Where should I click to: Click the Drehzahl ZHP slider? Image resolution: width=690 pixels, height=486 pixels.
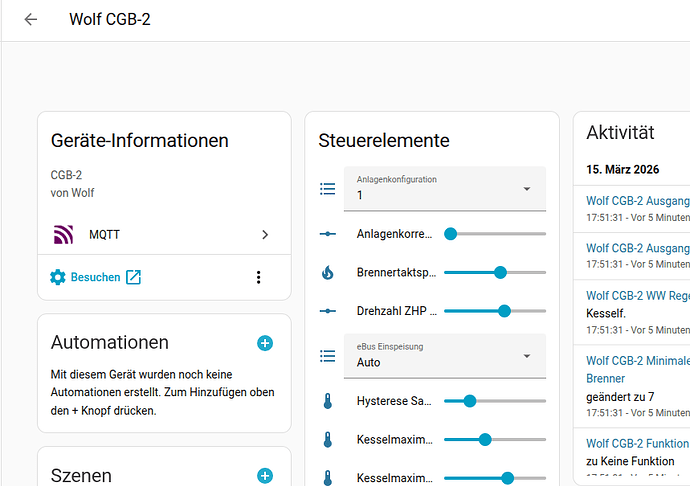click(x=495, y=311)
